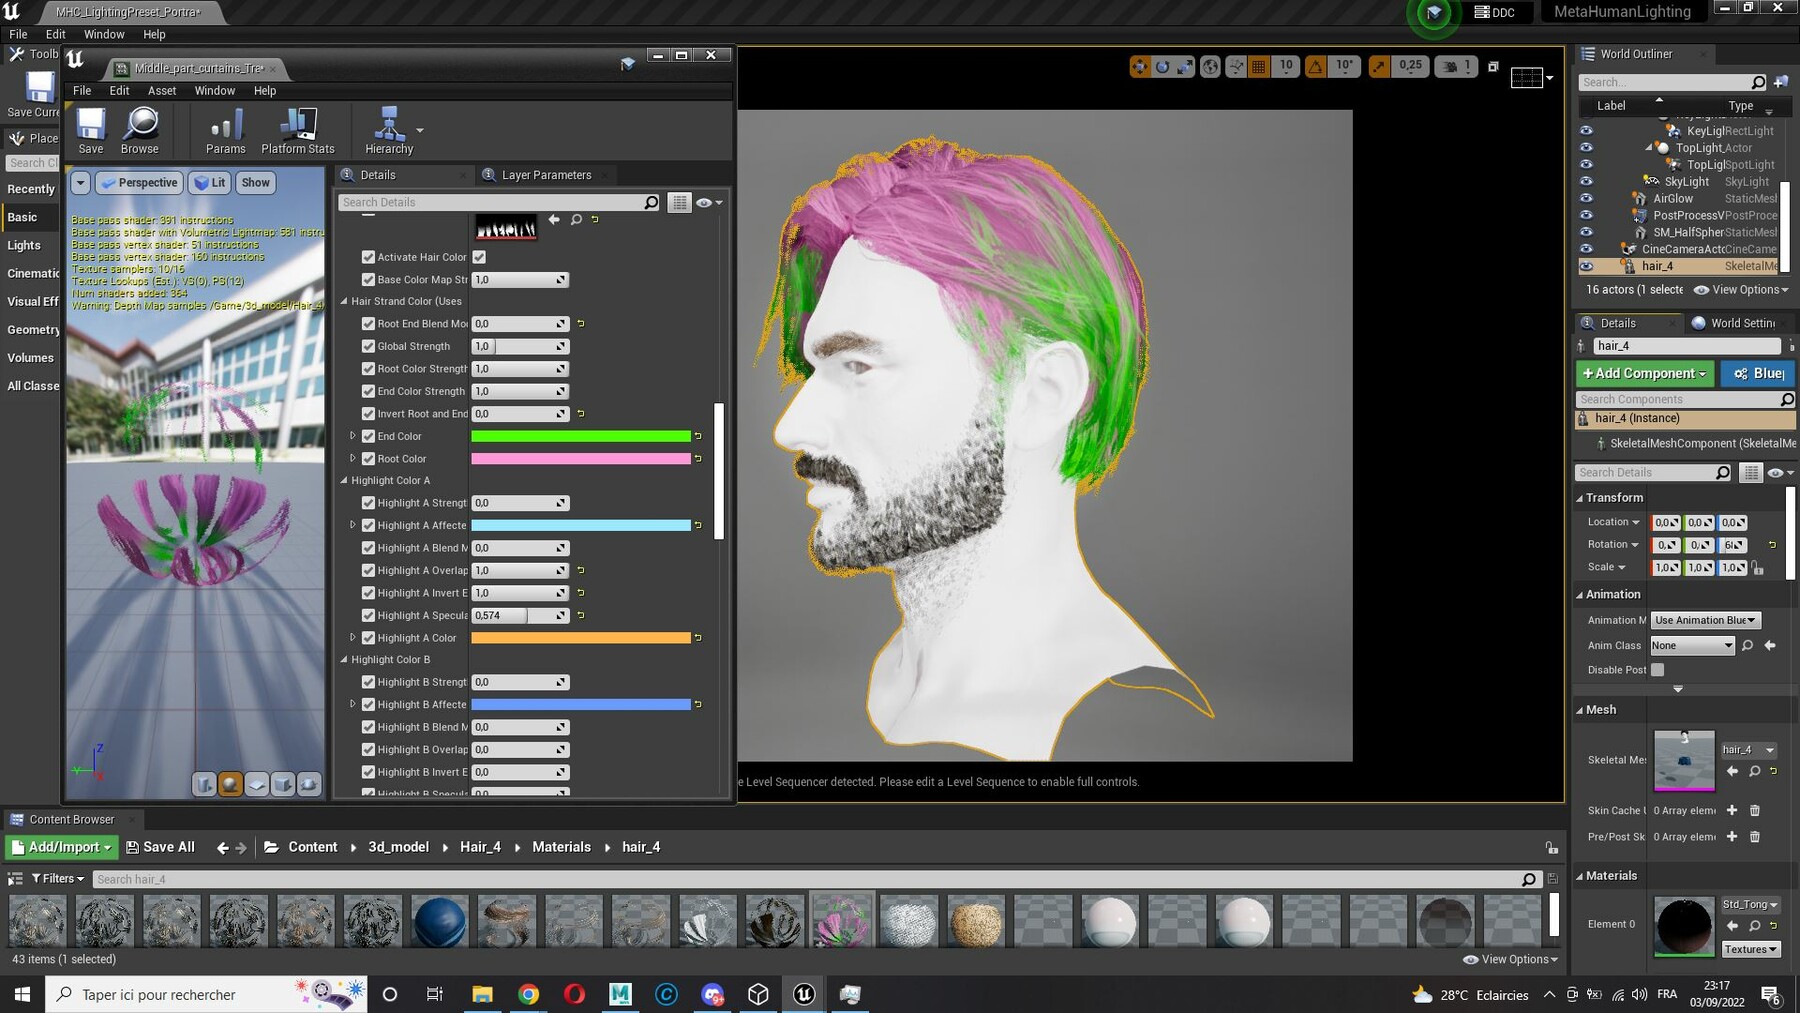Select the cylinder preview mesh icon
The width and height of the screenshot is (1800, 1013).
[x=204, y=785]
